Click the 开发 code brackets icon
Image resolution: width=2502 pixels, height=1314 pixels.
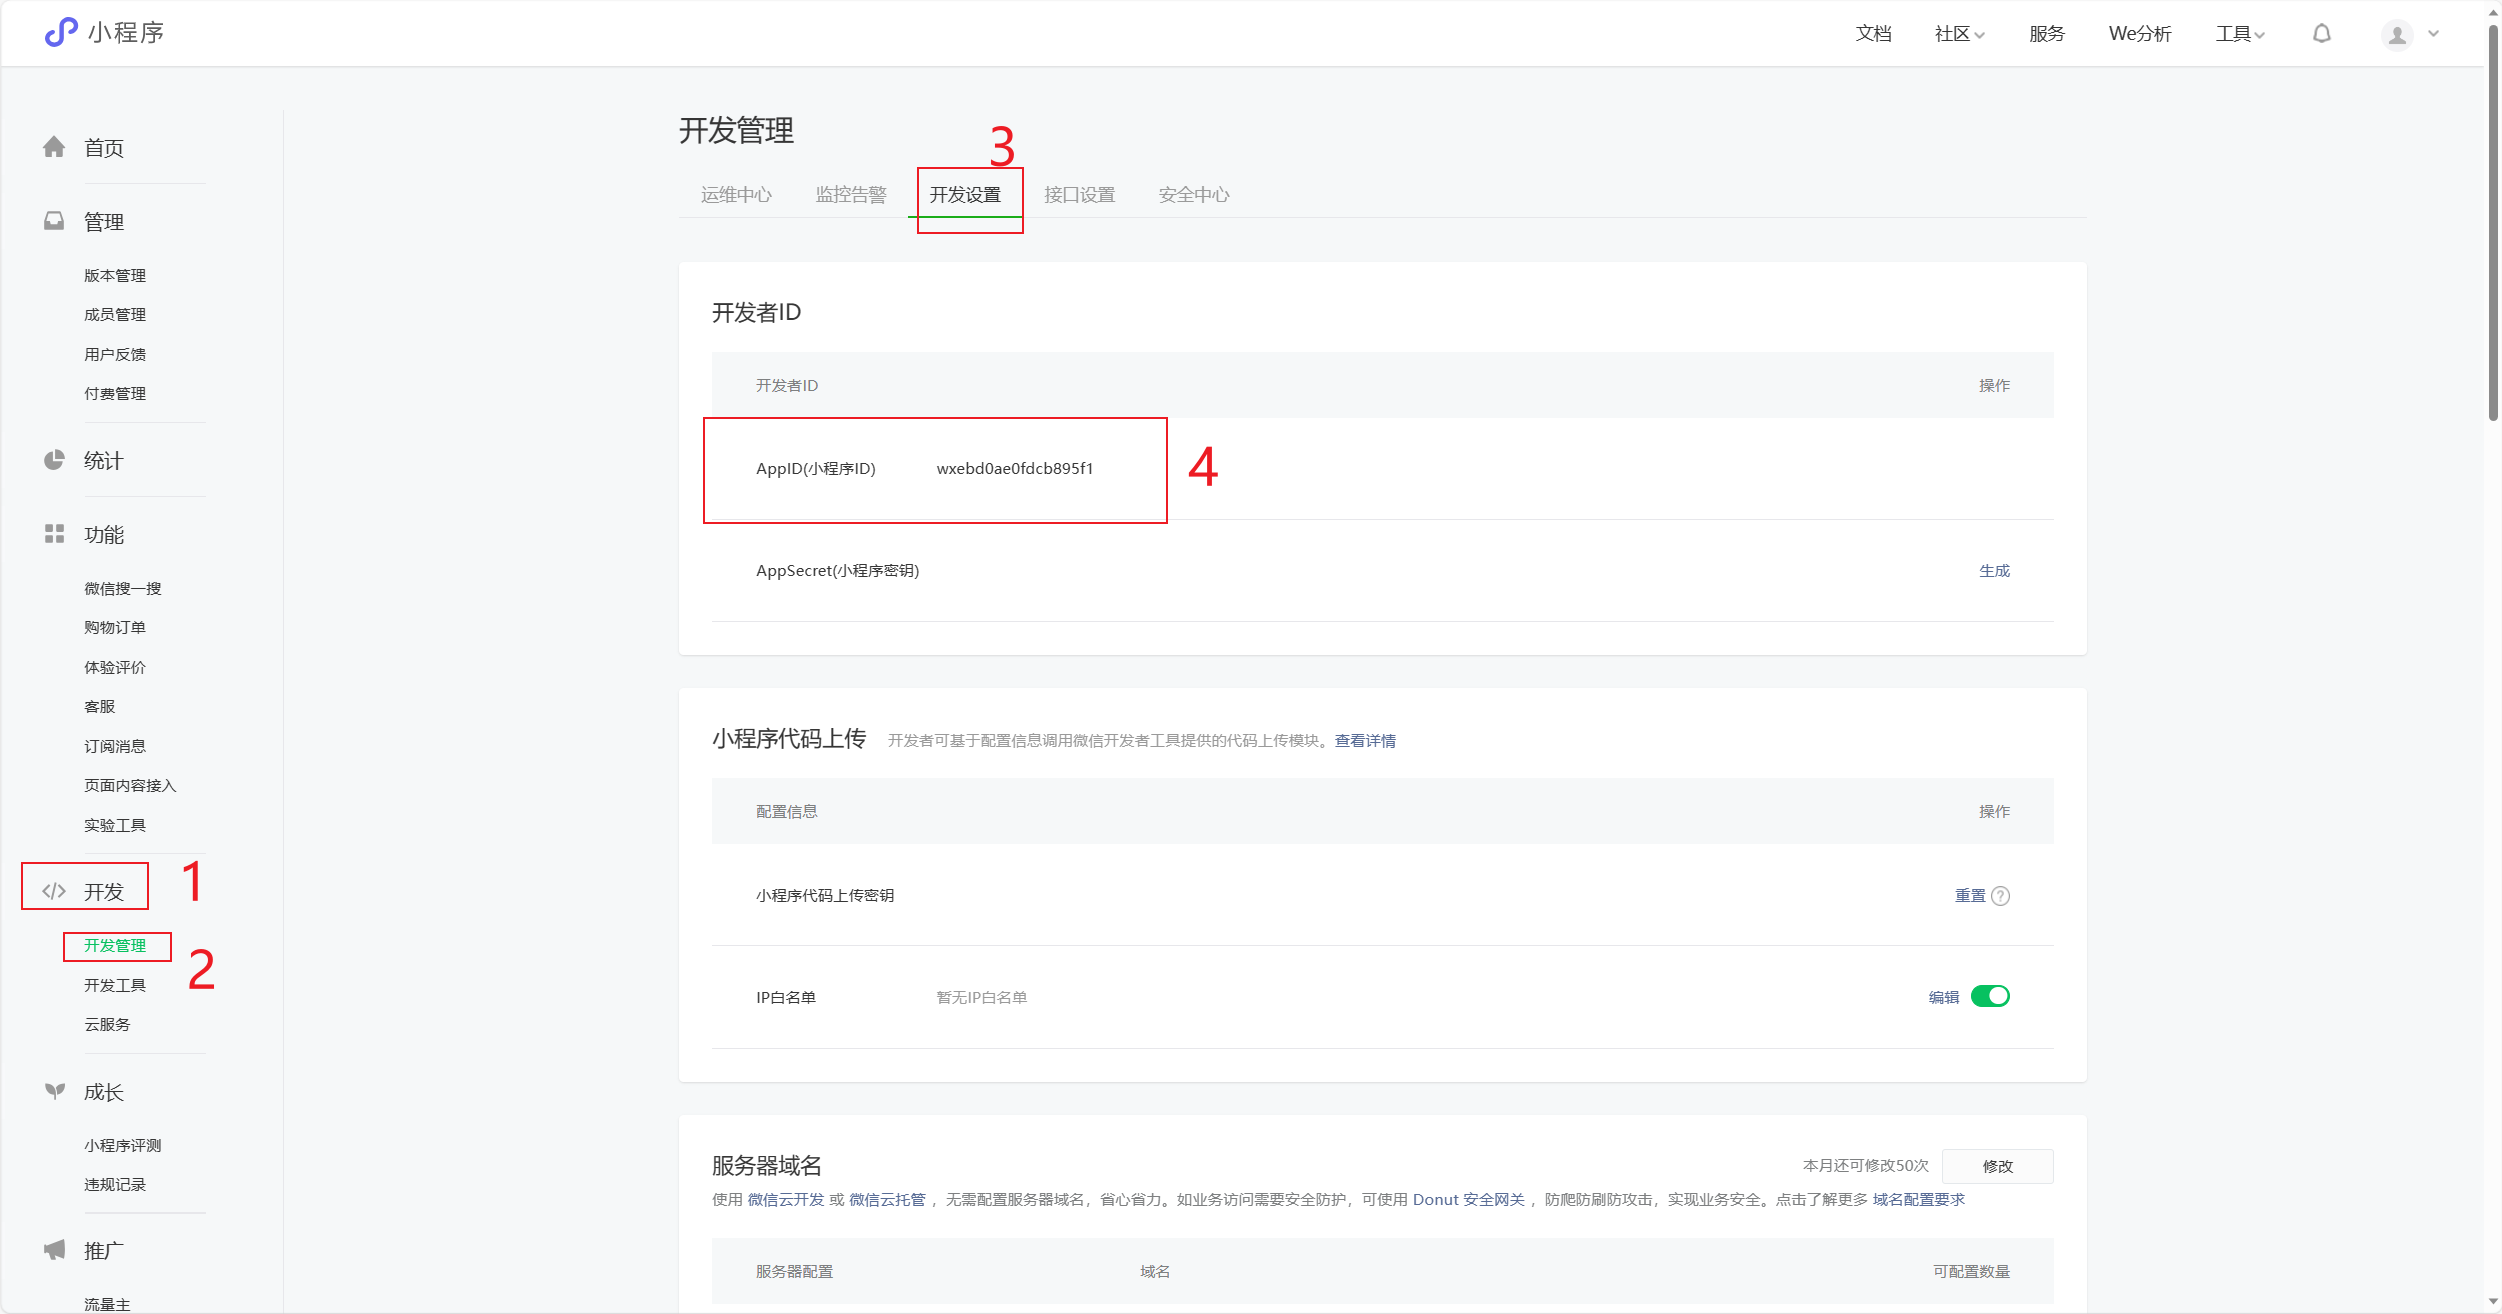[54, 891]
